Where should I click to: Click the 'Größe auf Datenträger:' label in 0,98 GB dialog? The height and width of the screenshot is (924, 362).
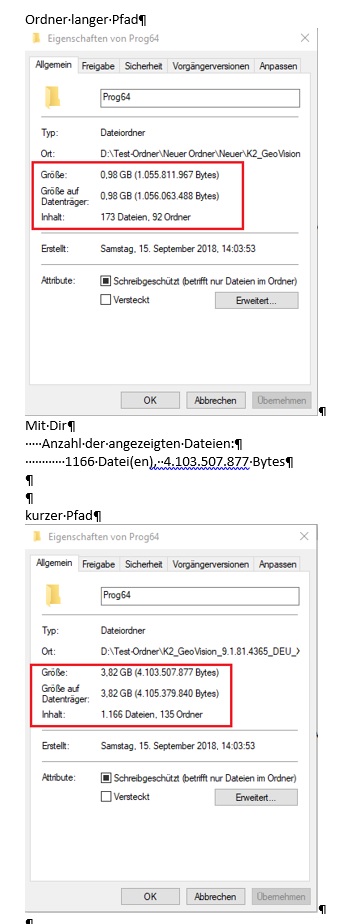tap(65, 196)
